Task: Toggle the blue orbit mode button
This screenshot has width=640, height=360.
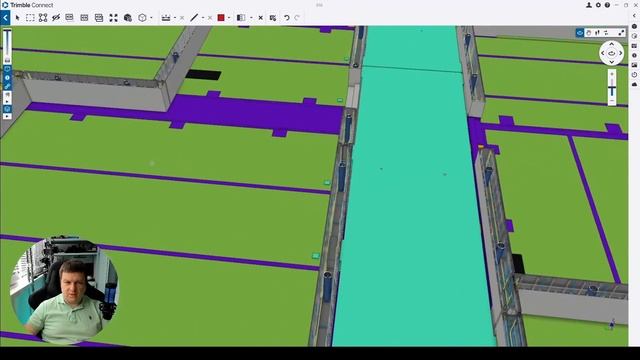Action: tap(580, 33)
